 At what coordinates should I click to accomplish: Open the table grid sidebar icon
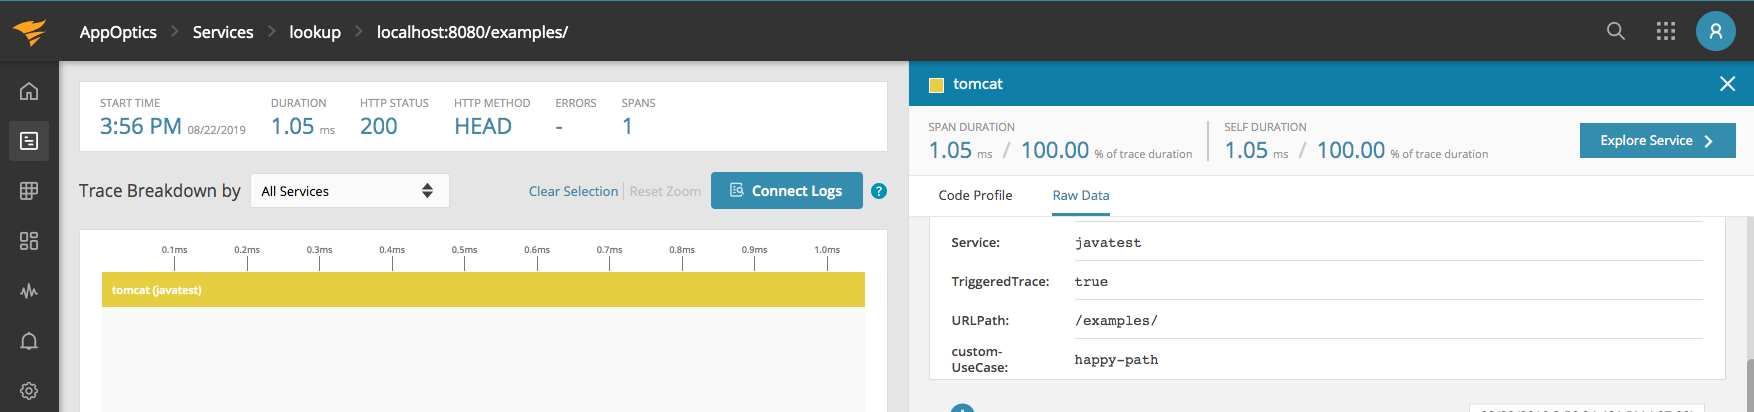[29, 191]
